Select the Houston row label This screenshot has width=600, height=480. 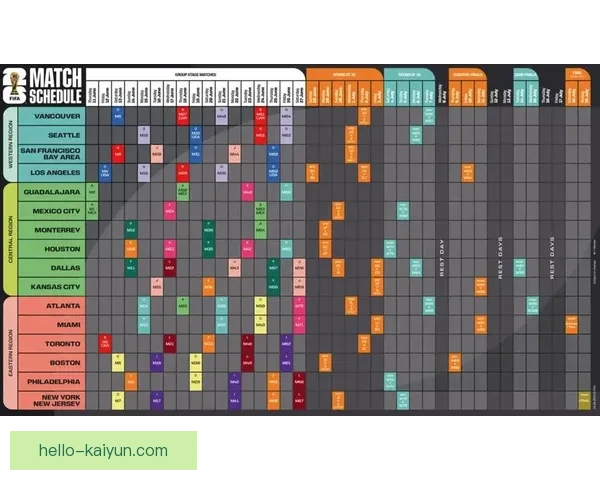coord(51,249)
